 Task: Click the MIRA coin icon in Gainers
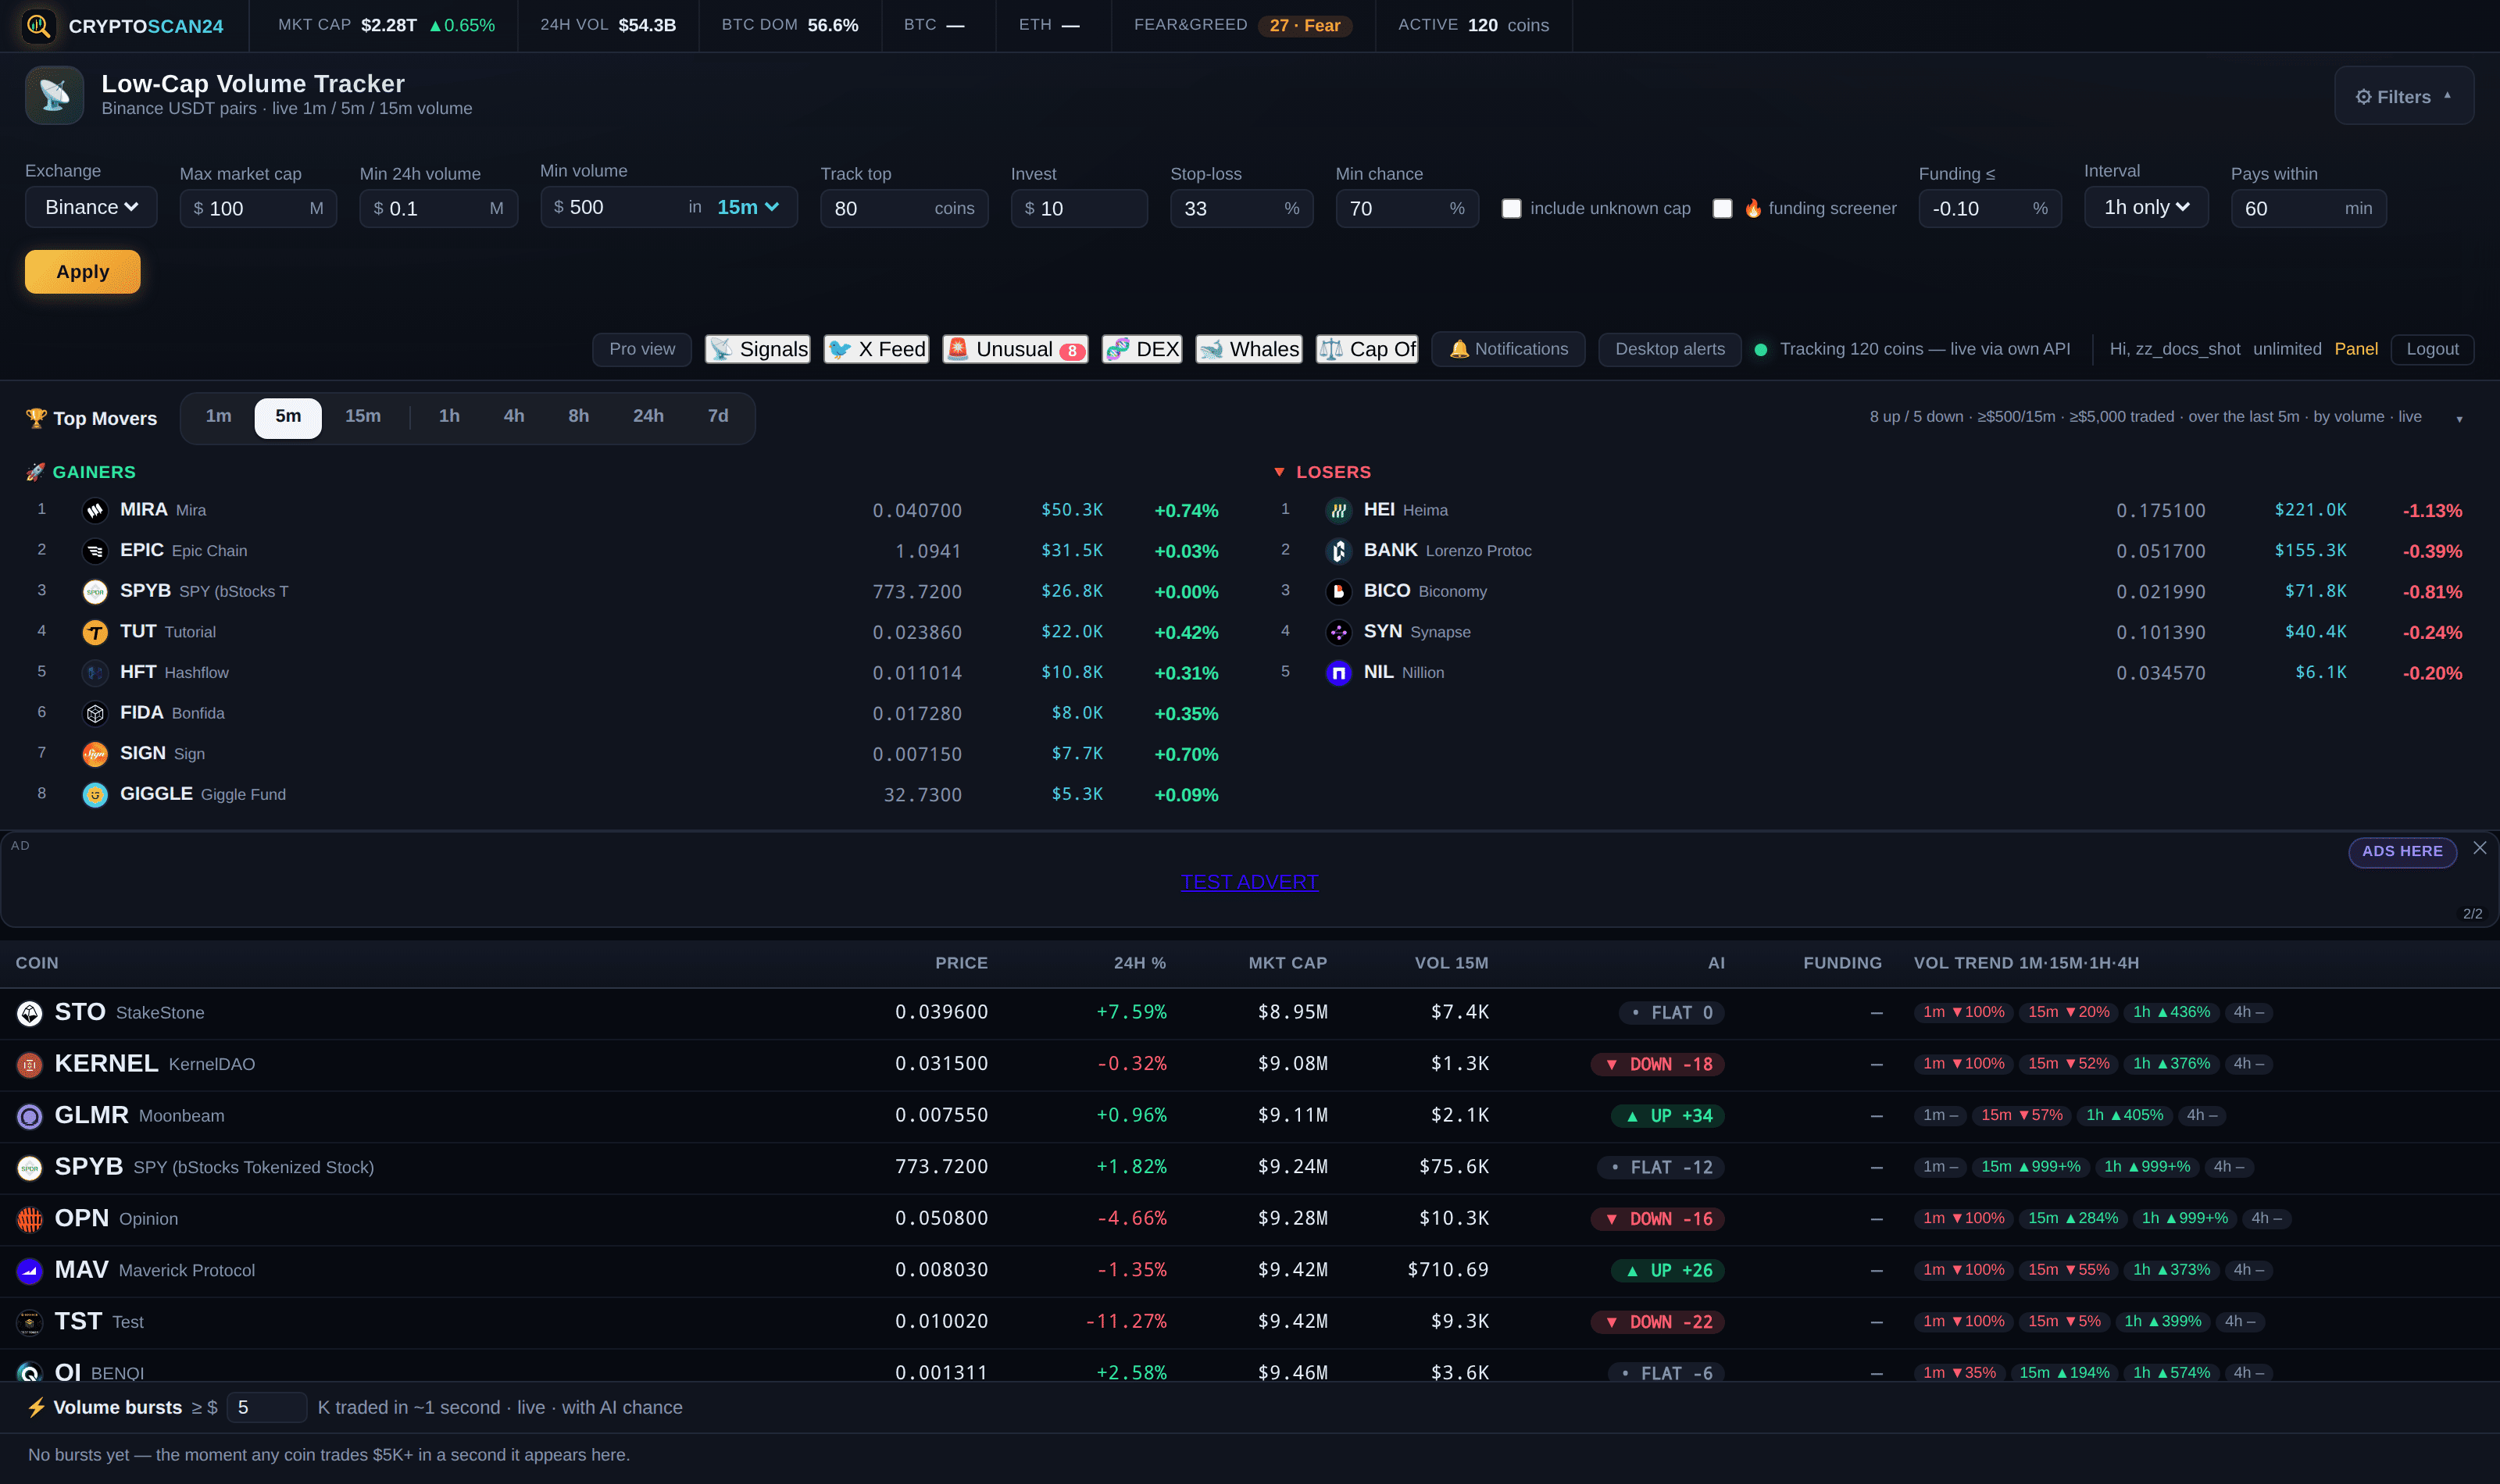(x=95, y=511)
